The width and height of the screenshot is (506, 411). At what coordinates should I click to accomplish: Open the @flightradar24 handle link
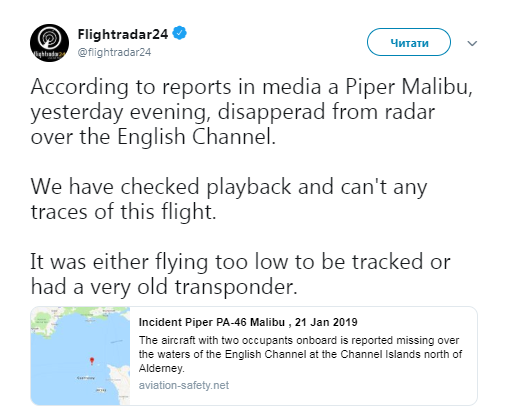tap(114, 52)
